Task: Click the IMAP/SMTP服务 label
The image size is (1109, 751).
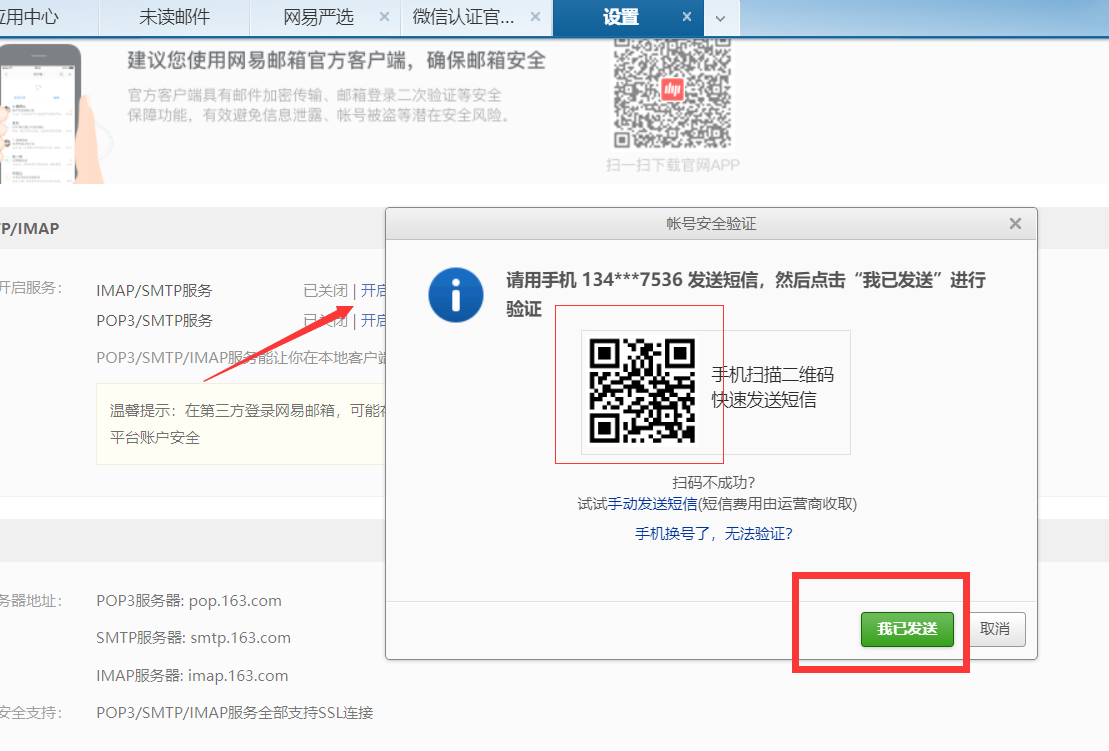Action: [x=154, y=291]
